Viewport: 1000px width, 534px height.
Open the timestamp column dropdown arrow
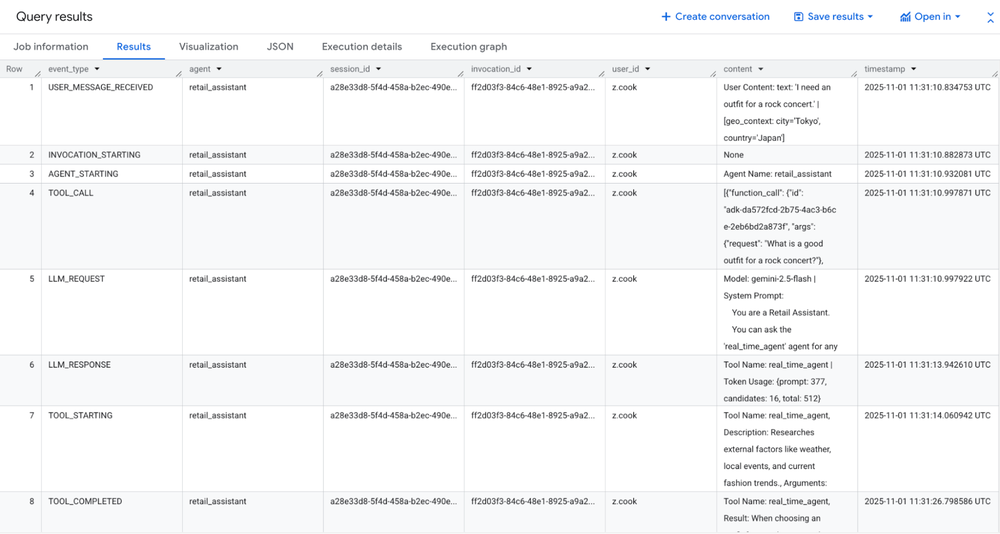[x=914, y=69]
